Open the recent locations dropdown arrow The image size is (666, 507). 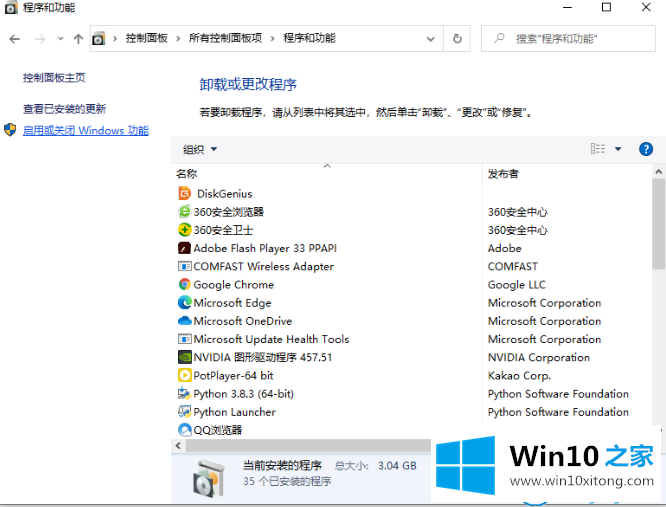pyautogui.click(x=60, y=39)
